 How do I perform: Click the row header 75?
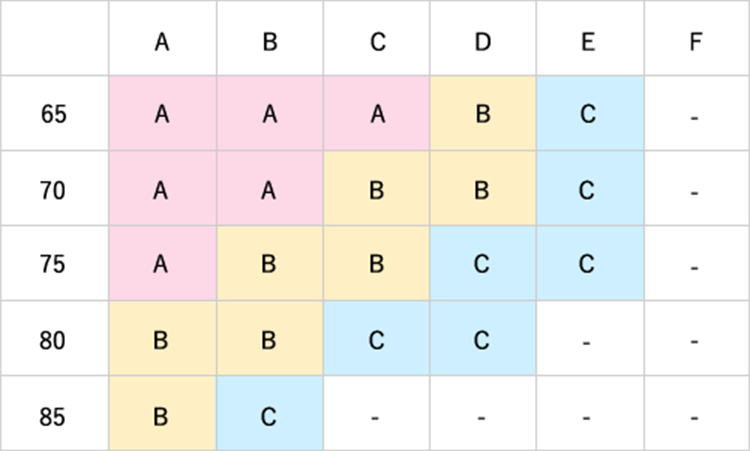pos(54,265)
